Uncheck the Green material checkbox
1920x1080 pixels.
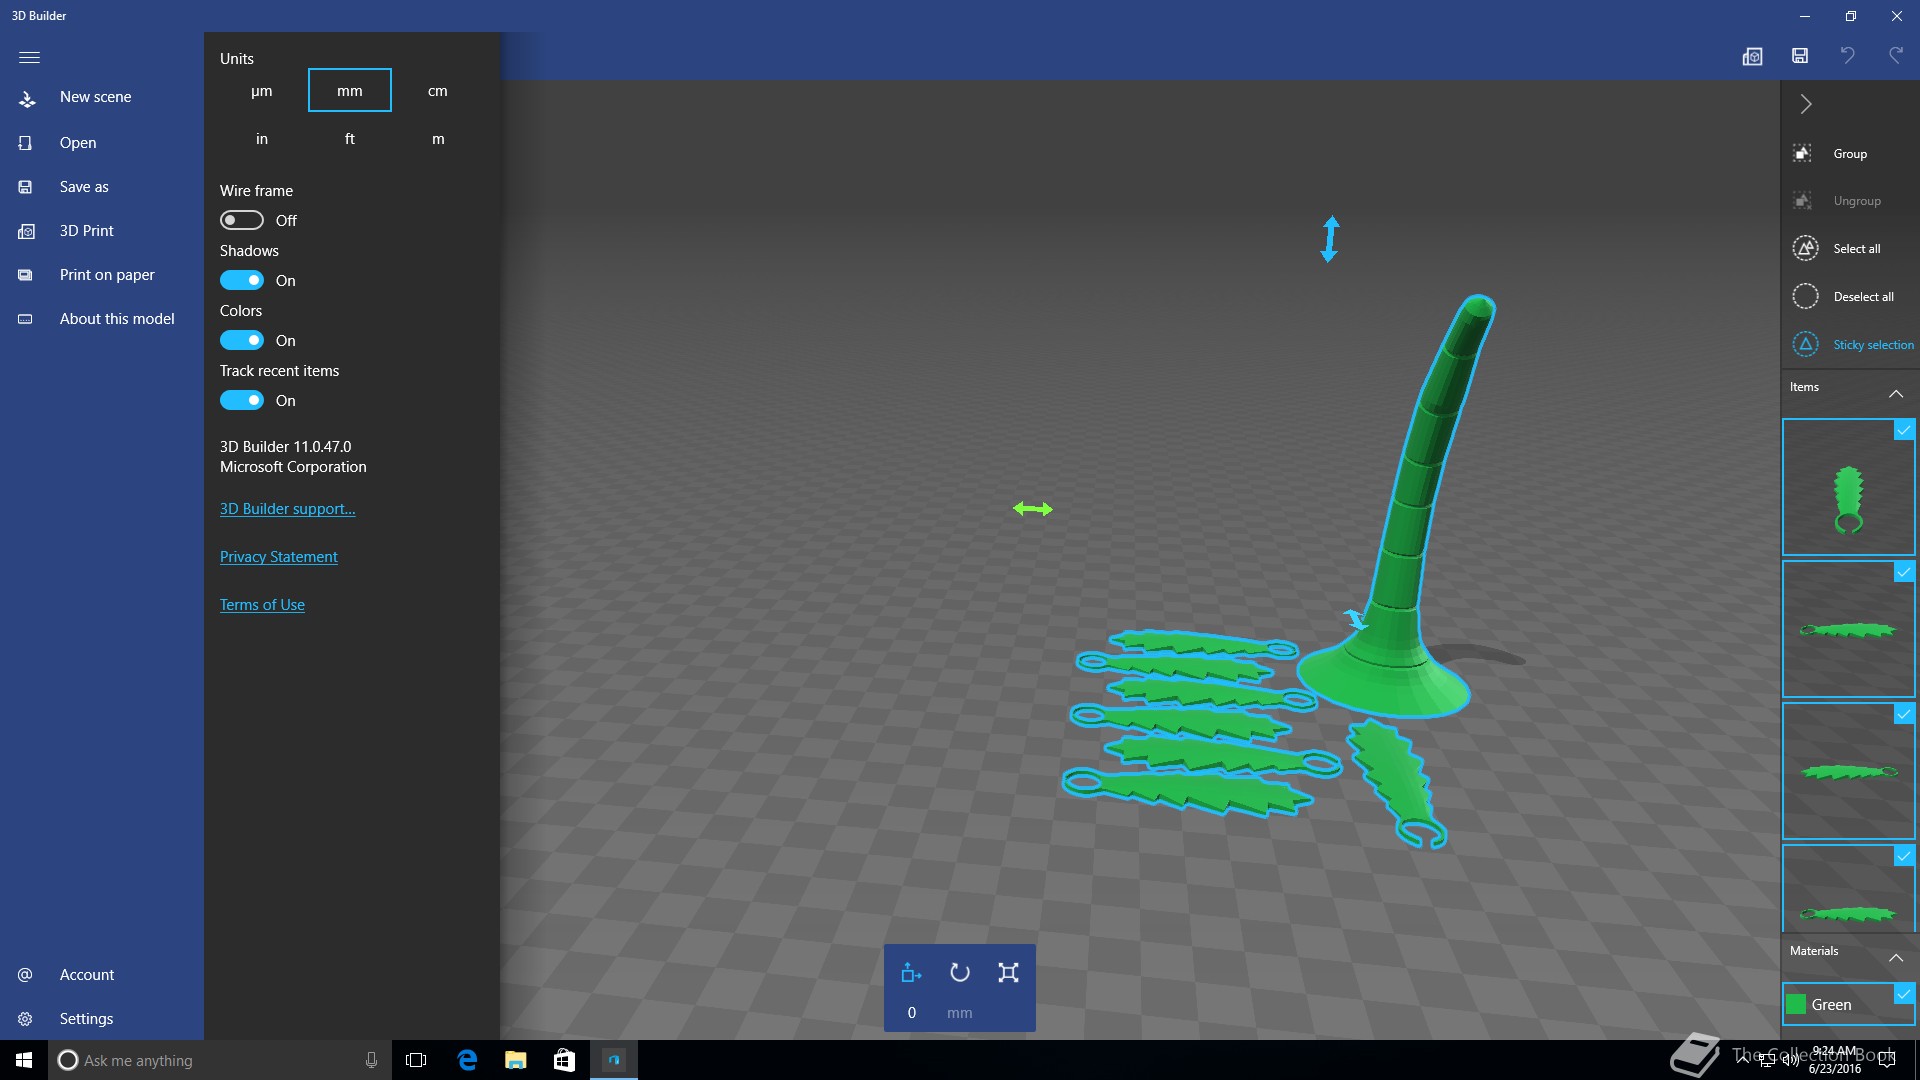1904,994
